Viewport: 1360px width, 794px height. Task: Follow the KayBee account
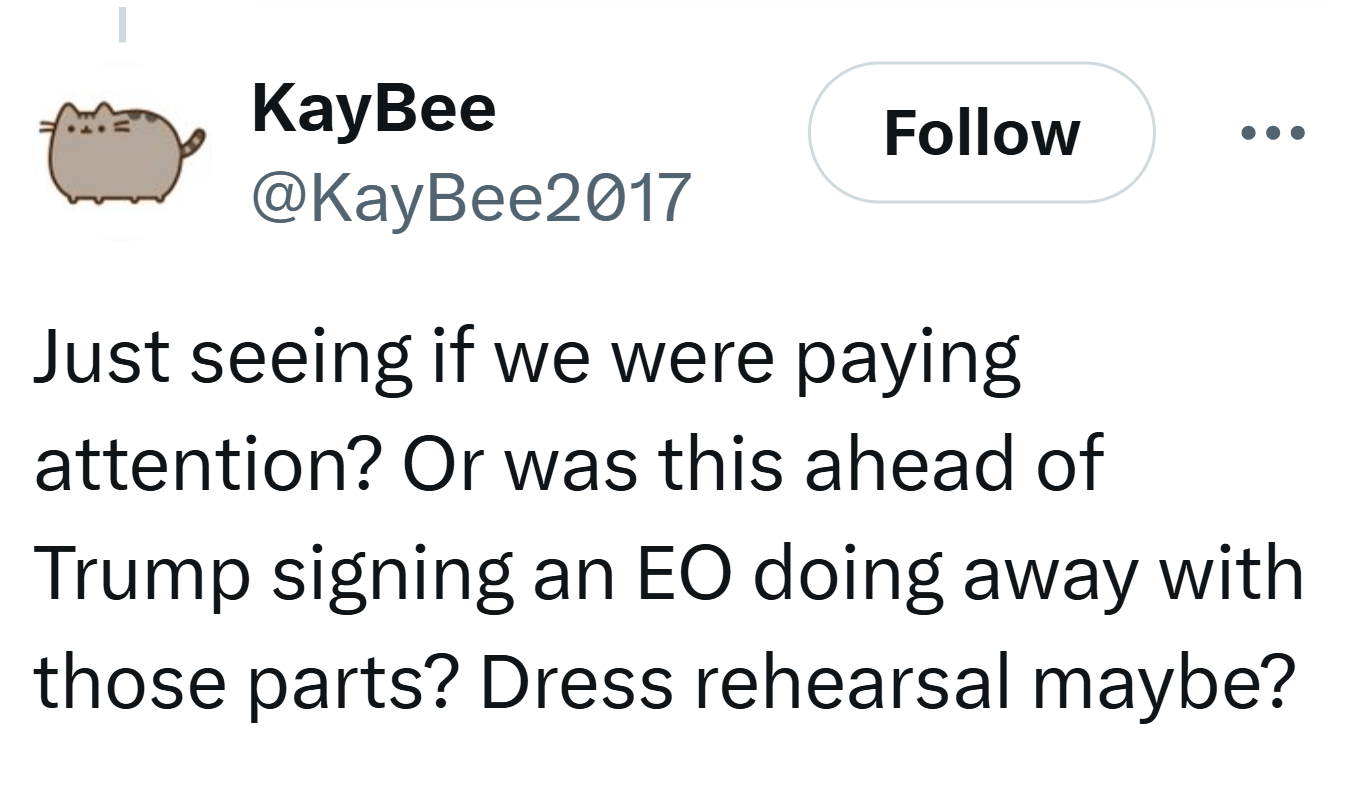pyautogui.click(x=981, y=133)
